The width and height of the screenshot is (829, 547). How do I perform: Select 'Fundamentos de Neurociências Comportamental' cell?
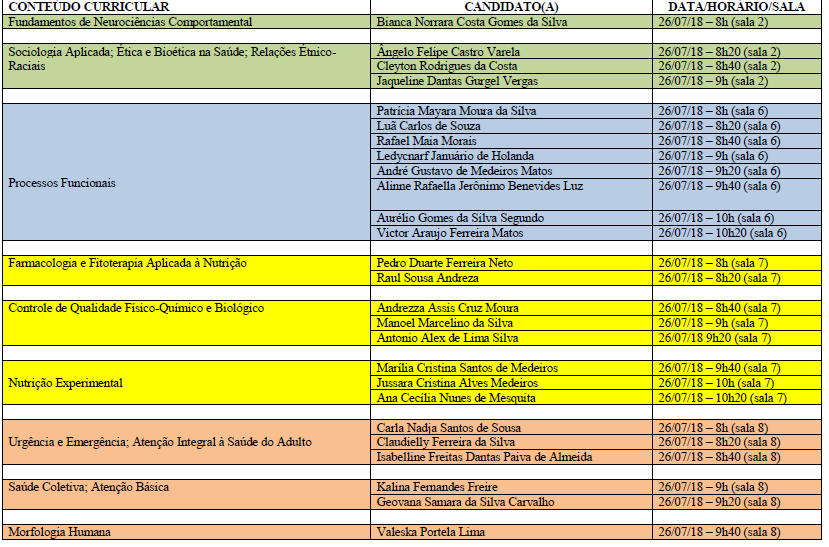[186, 22]
